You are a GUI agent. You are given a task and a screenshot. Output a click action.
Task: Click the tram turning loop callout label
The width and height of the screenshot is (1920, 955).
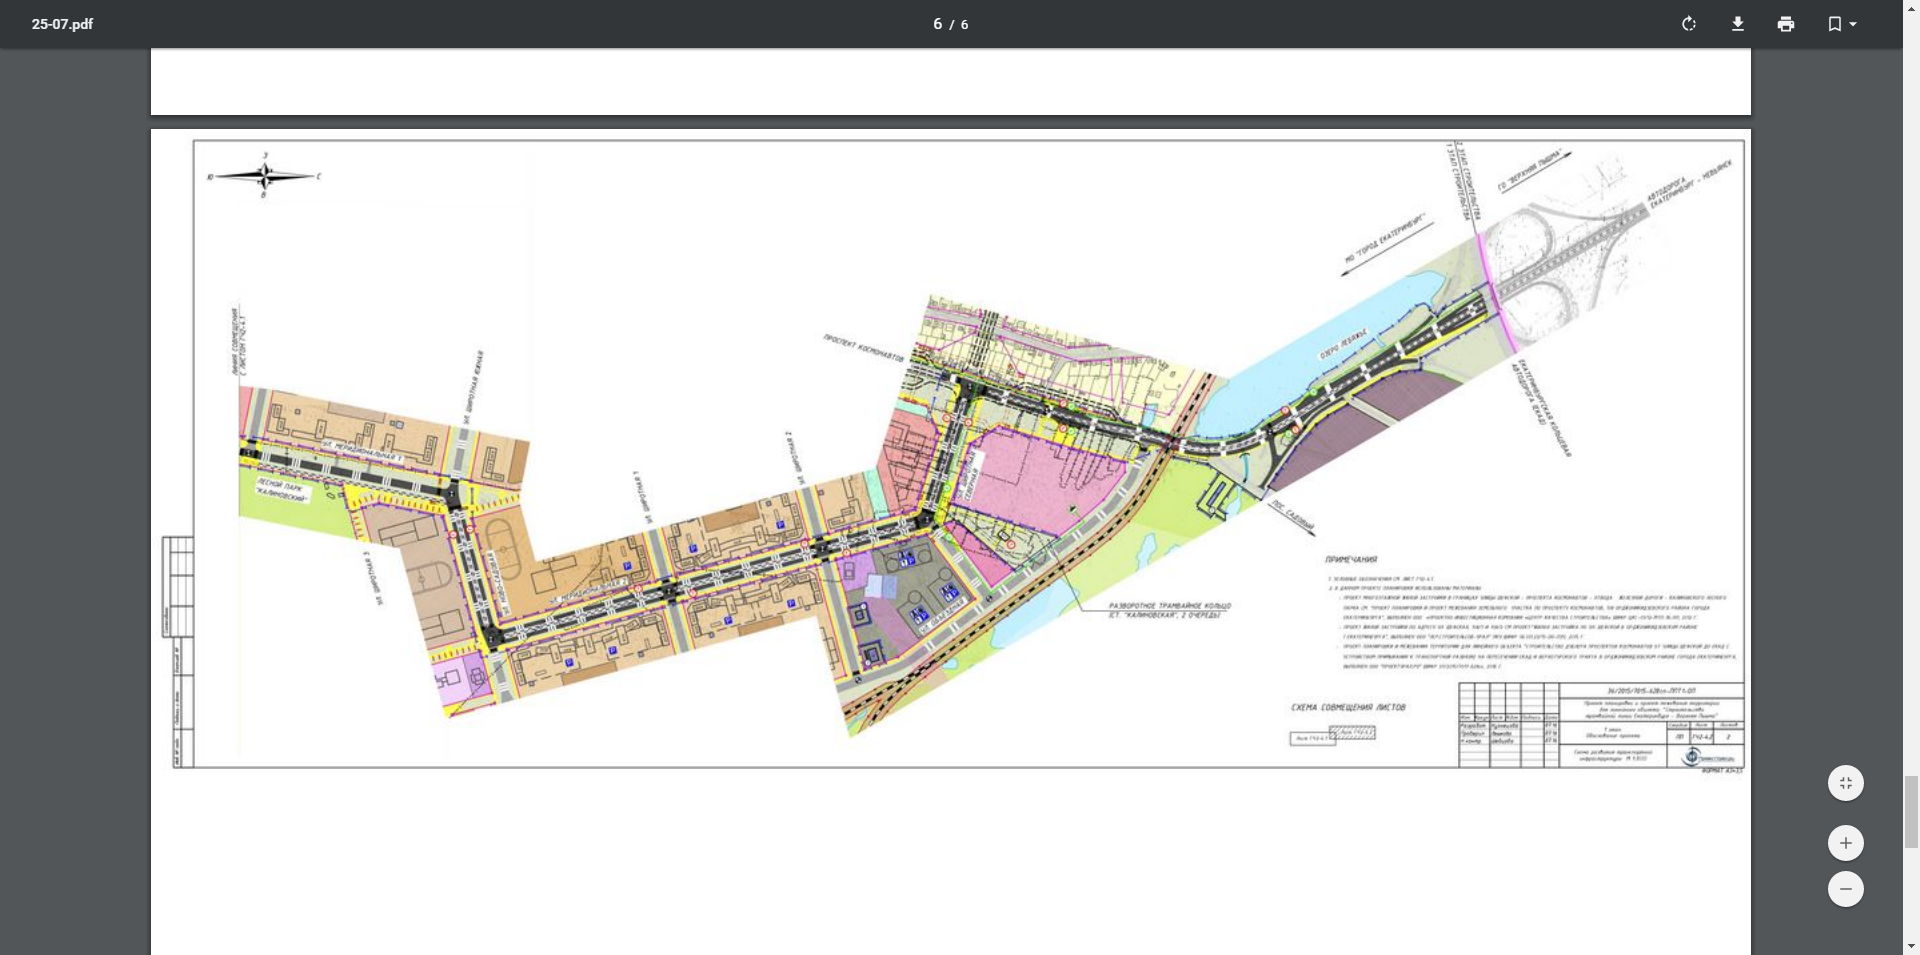click(1169, 610)
